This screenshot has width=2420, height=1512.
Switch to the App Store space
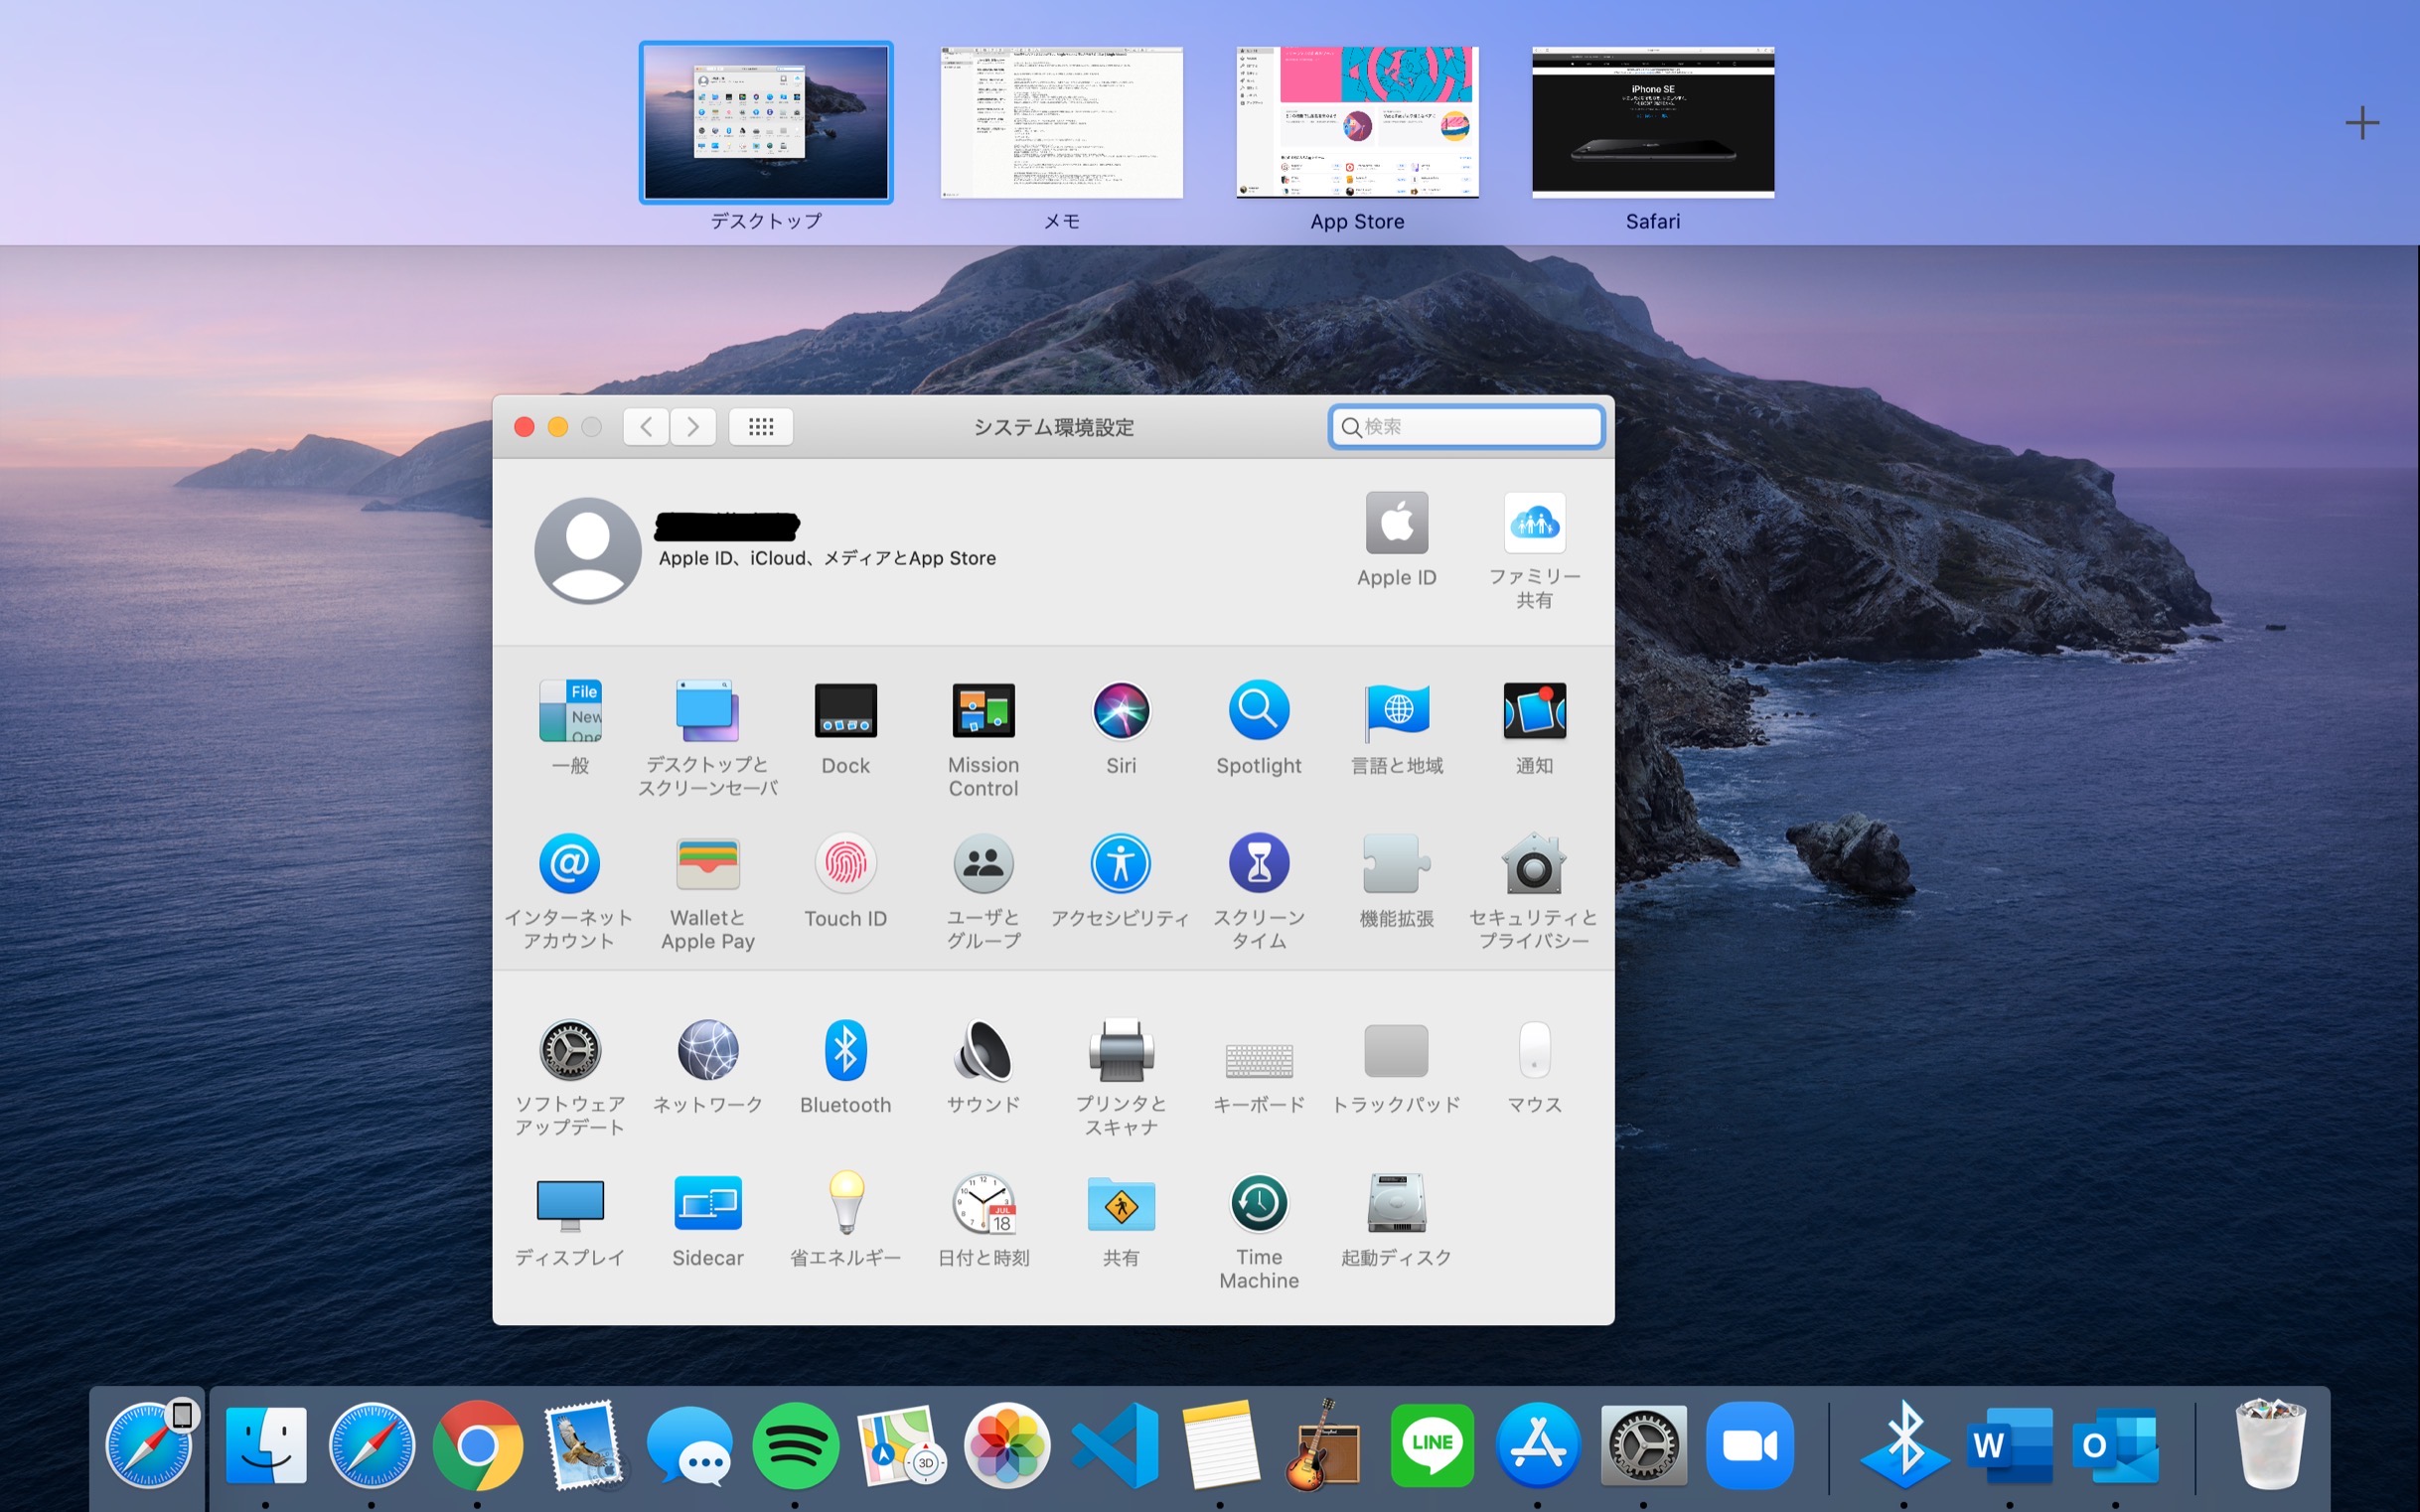[x=1358, y=122]
